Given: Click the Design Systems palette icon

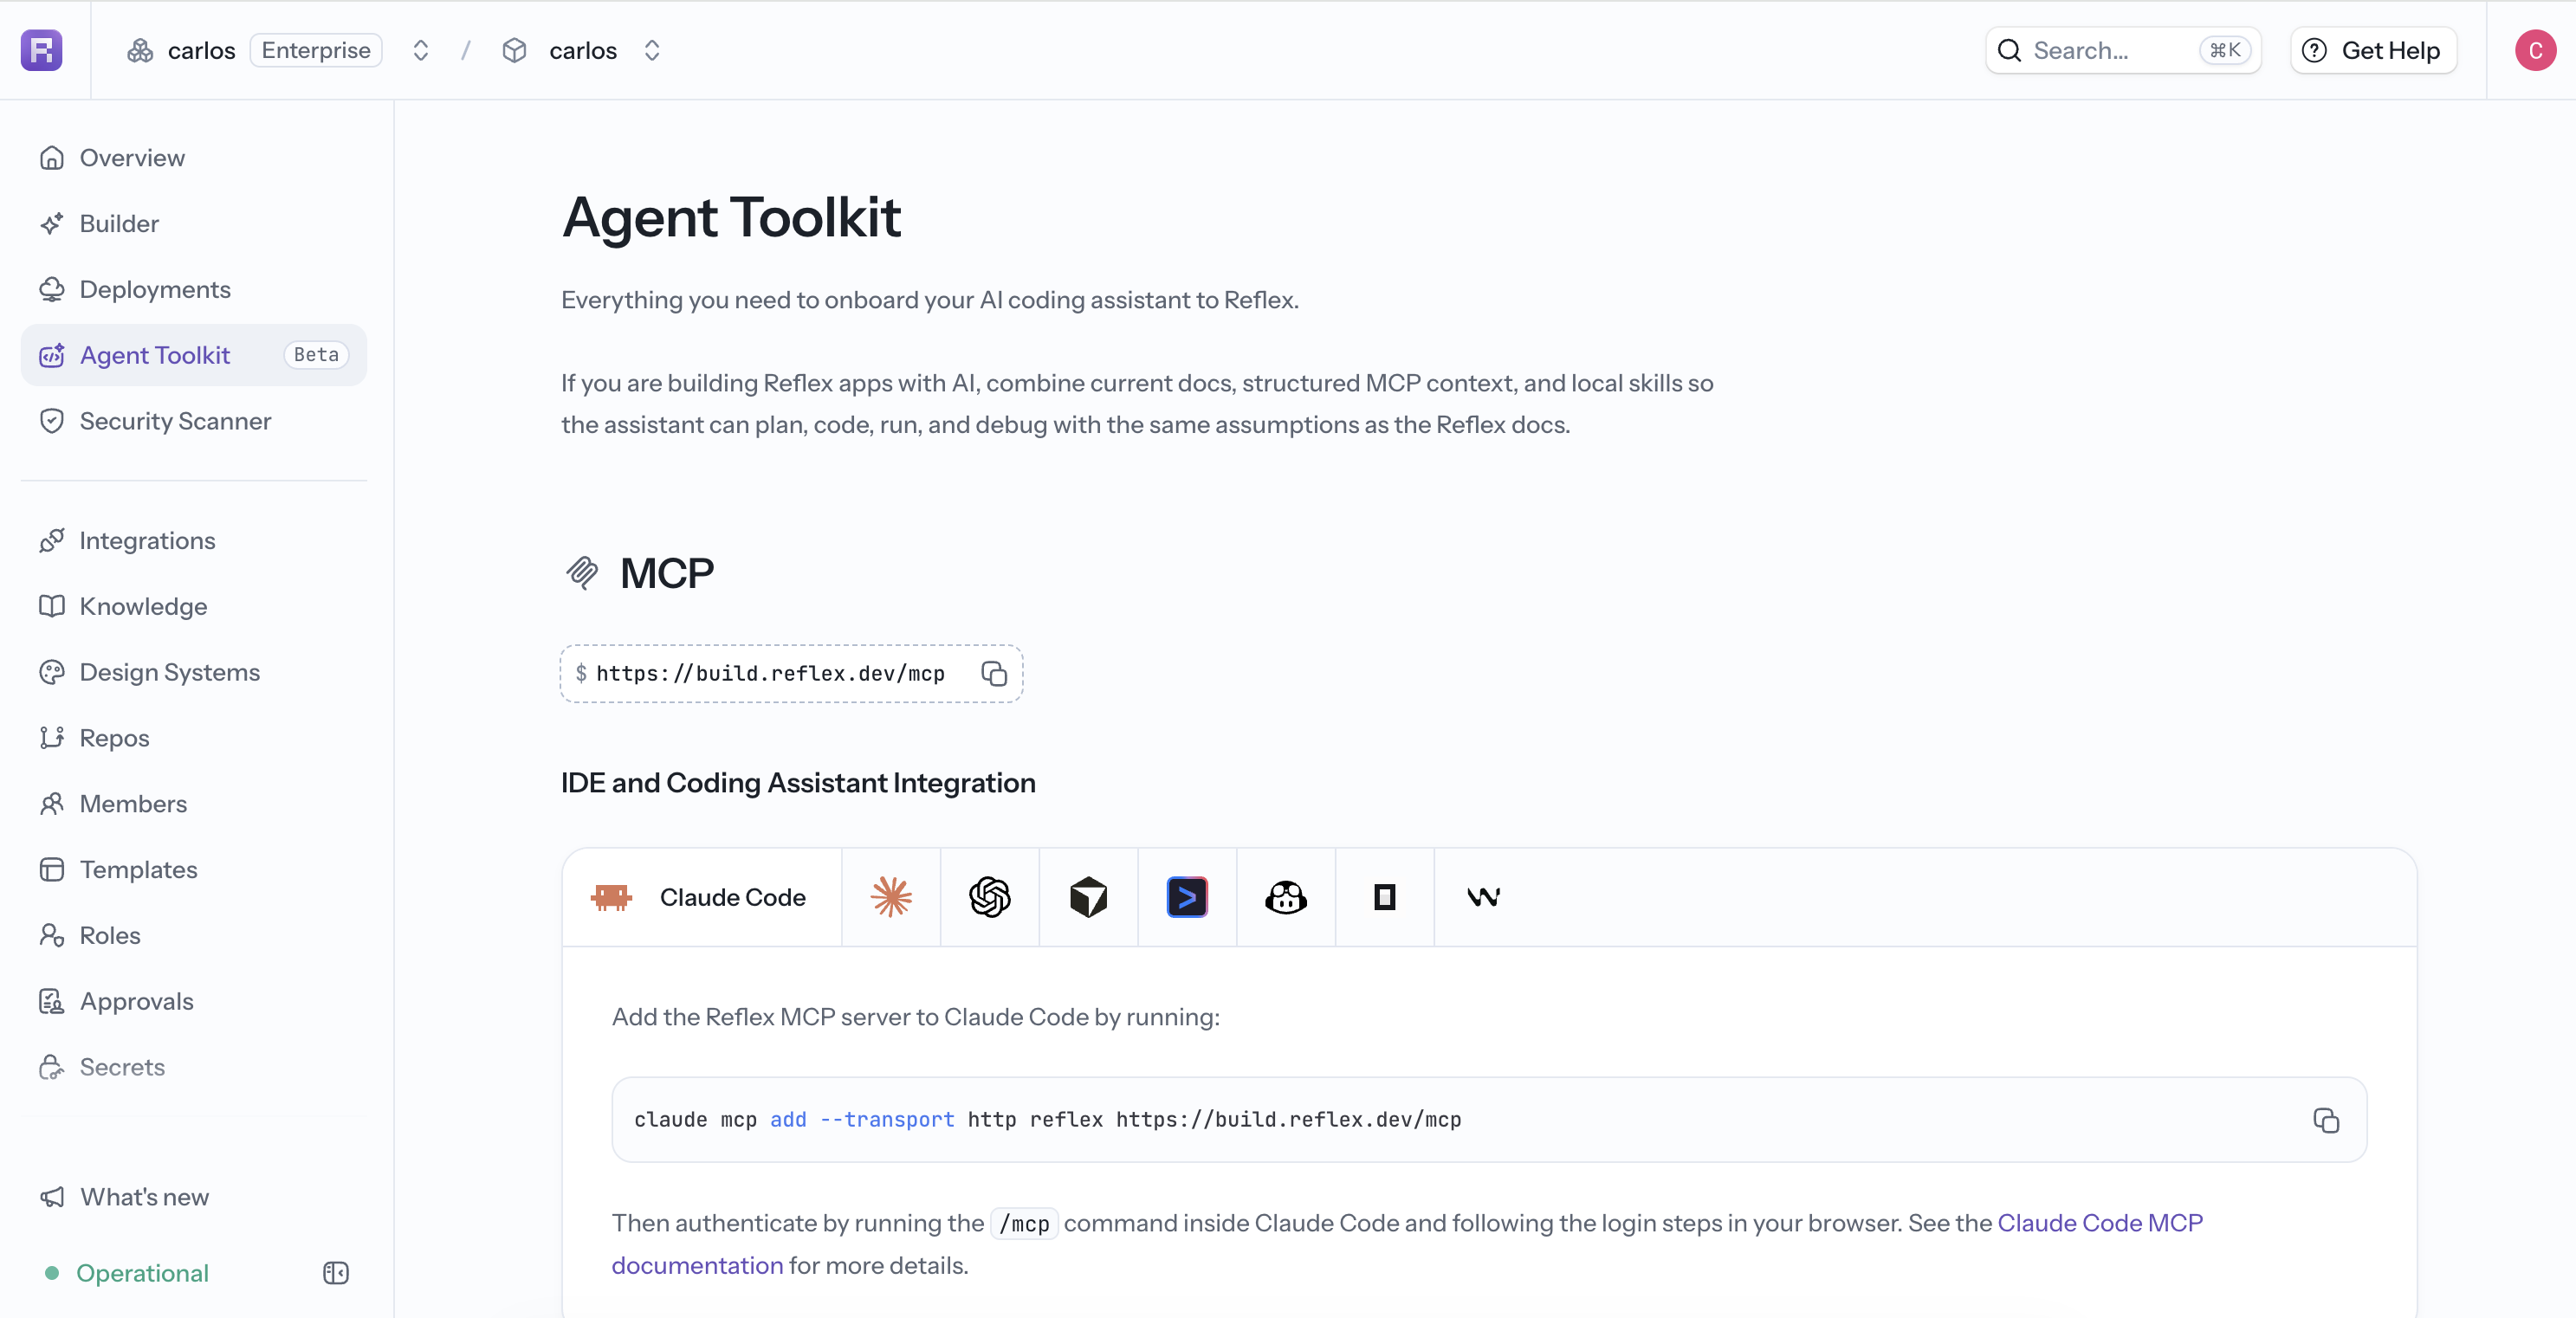Looking at the screenshot, I should tap(52, 672).
